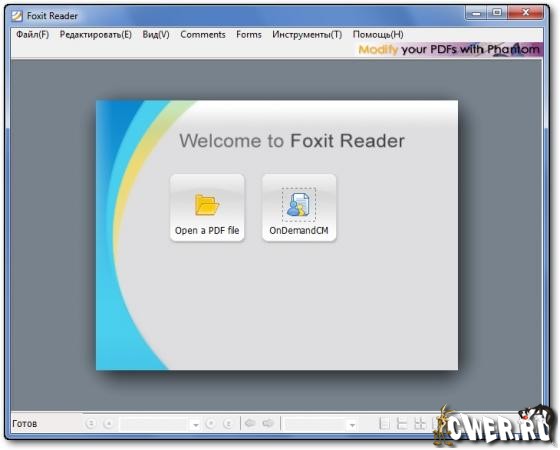Image resolution: width=560 pixels, height=450 pixels.
Task: Open the Файл(F) menu
Action: (32, 35)
